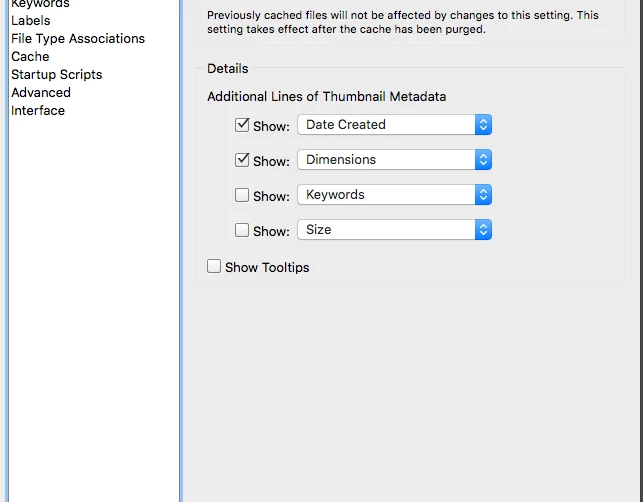
Task: Open the Size metadata dropdown
Action: point(386,230)
